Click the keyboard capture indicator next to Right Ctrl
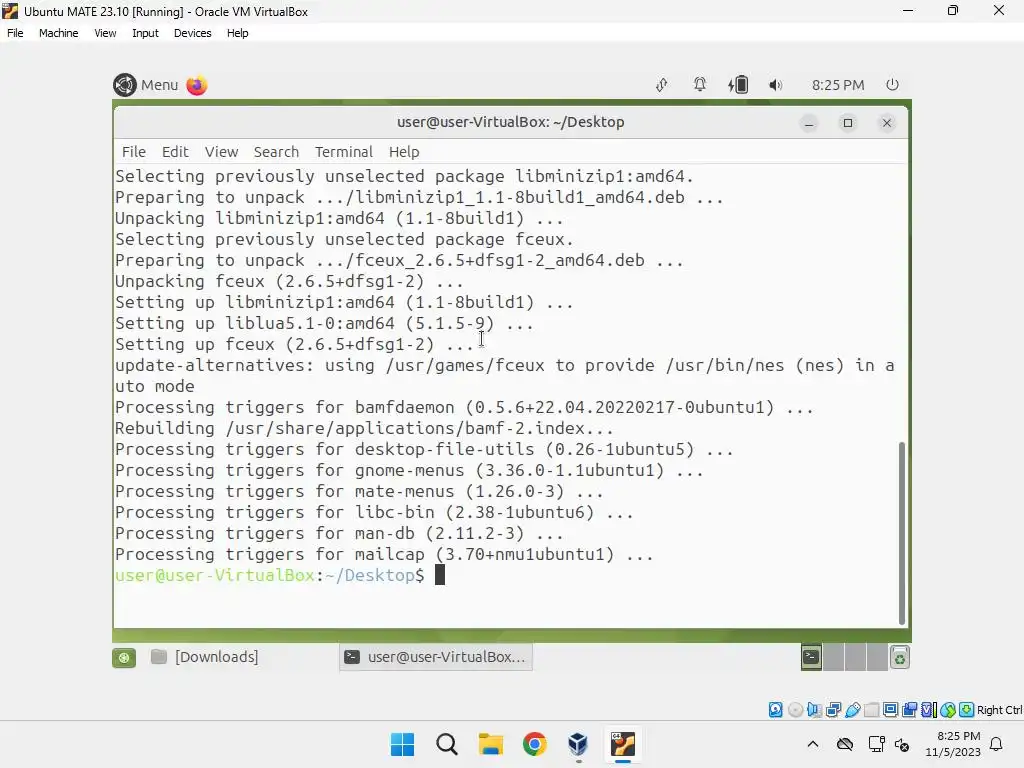The width and height of the screenshot is (1024, 768). 967,710
